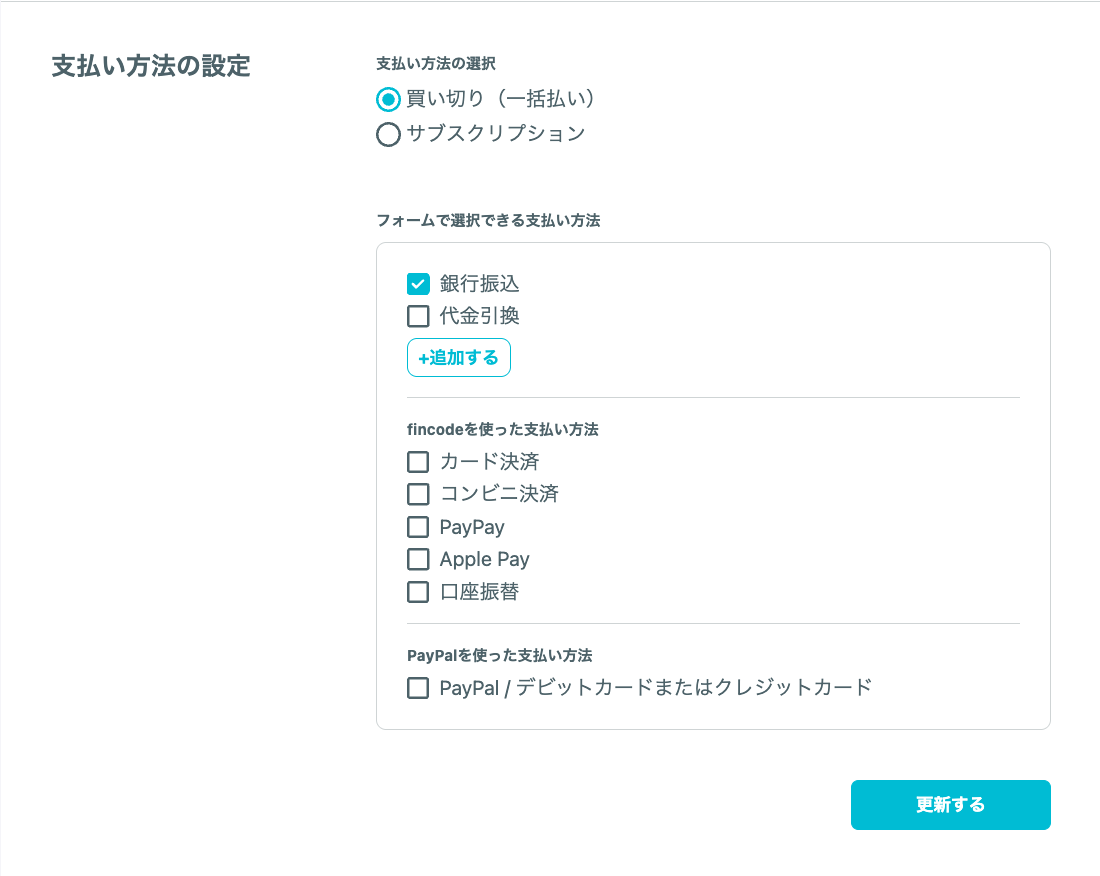Tick the カード決済 checkbox
This screenshot has height=876, width=1100.
point(418,462)
